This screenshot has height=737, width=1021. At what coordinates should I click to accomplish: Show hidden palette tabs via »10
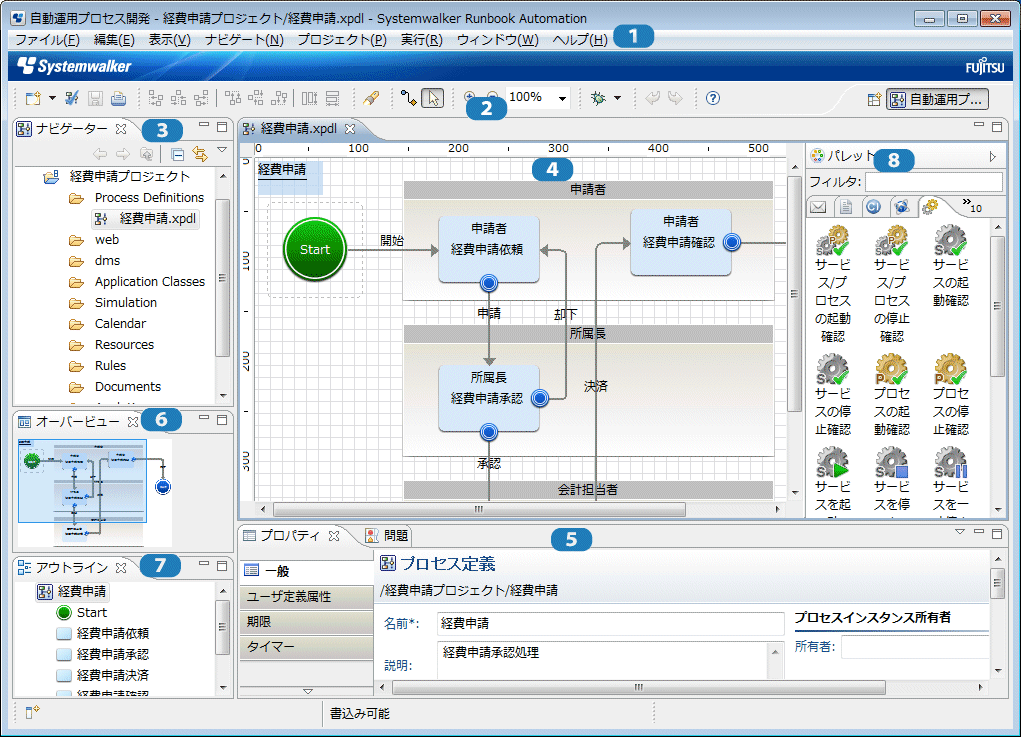pyautogui.click(x=972, y=206)
